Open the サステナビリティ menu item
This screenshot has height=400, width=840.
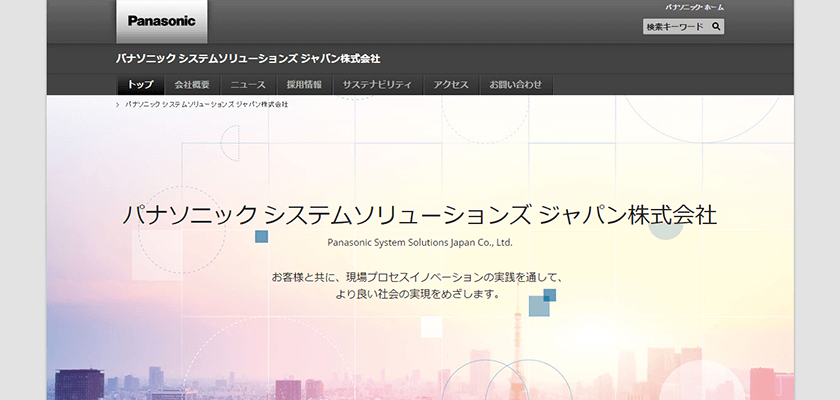pos(378,85)
